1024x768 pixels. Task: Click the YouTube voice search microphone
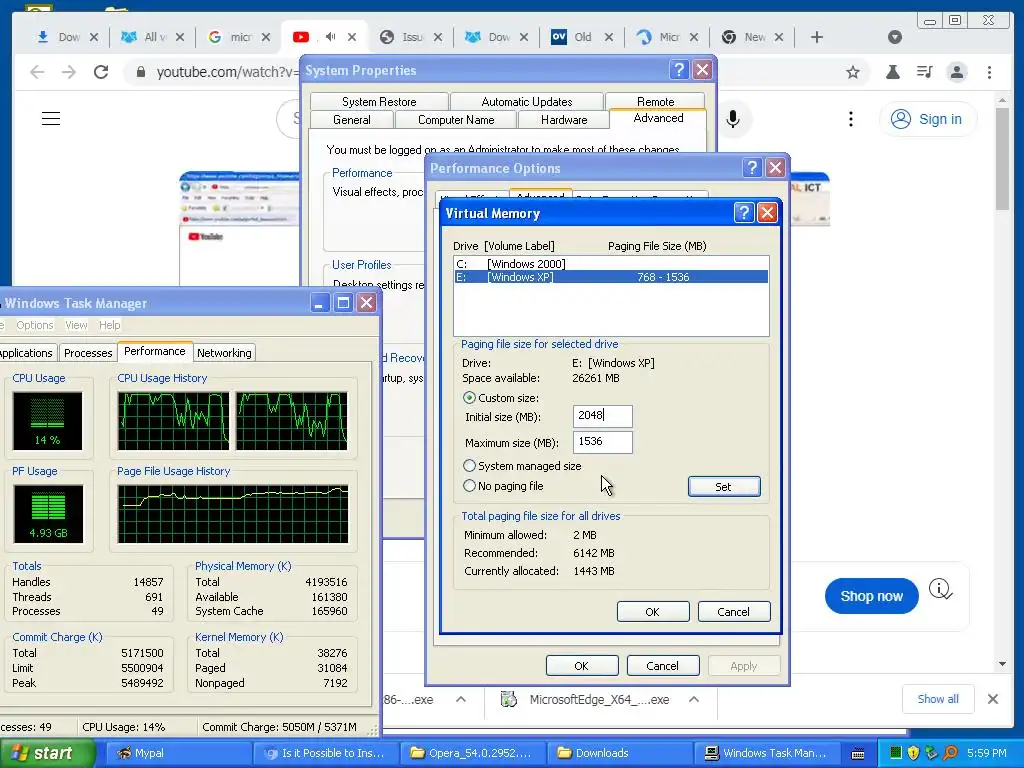[x=733, y=119]
